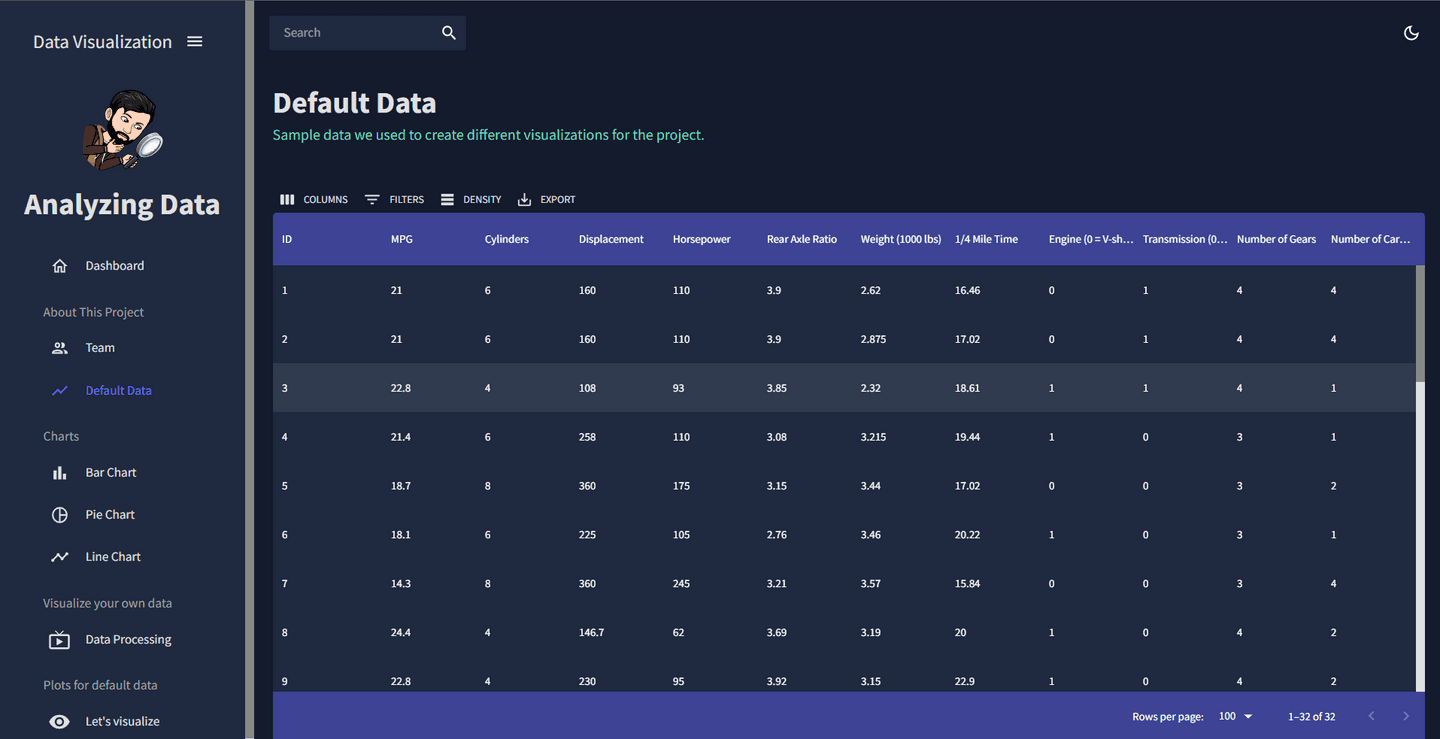Image resolution: width=1440 pixels, height=739 pixels.
Task: Sort by Displacement column header
Action: [x=611, y=239]
